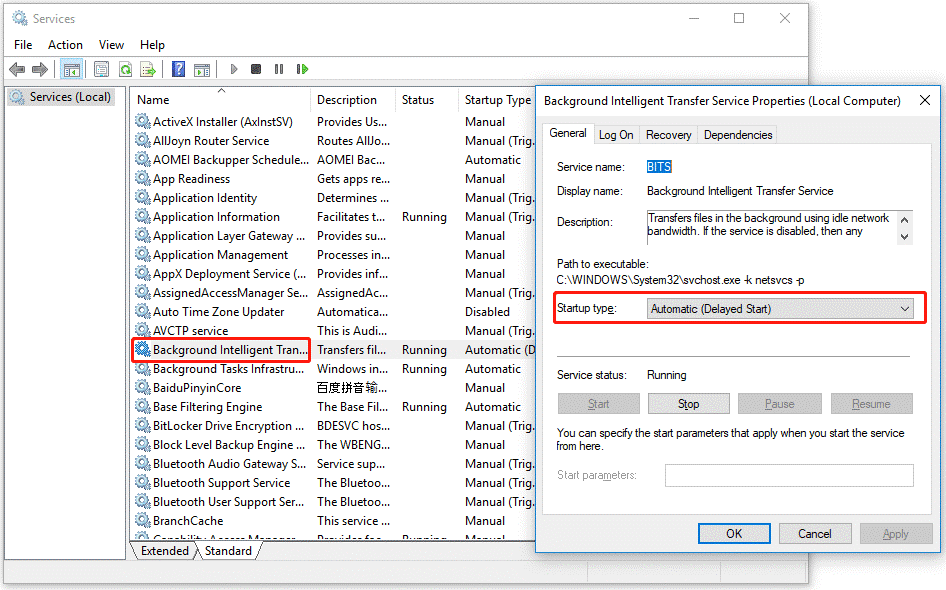Click the Stop button in service status
946x590 pixels.
point(688,403)
